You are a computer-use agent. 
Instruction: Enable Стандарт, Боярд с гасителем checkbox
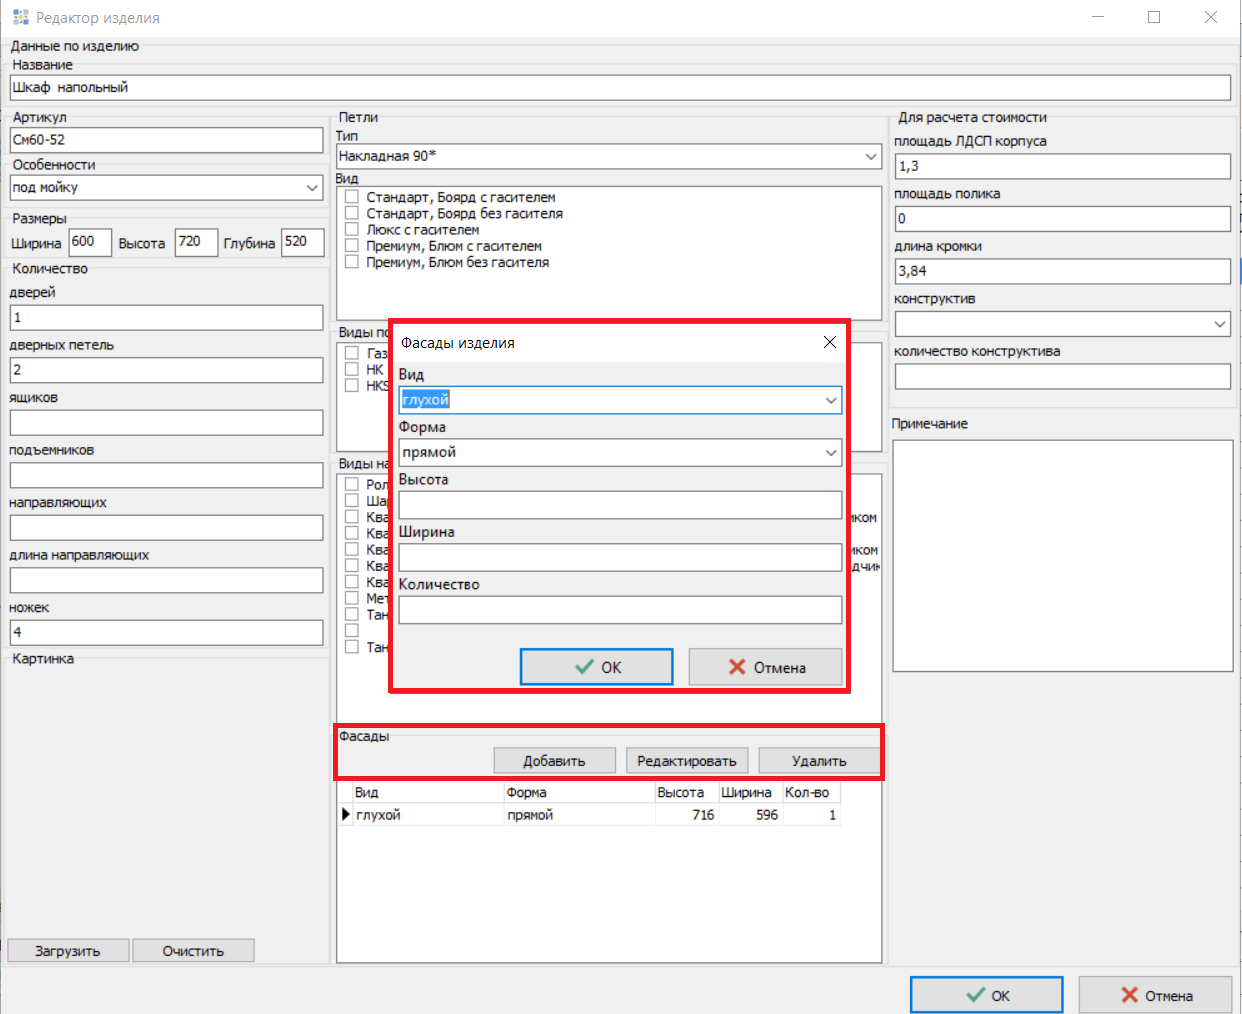click(352, 197)
